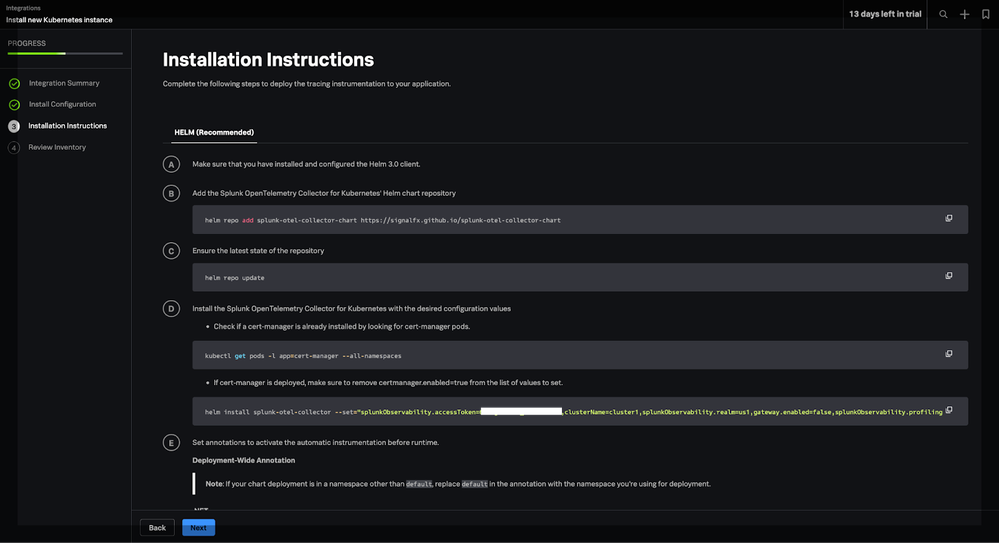Click the Installation Instructions page heading
This screenshot has height=543, width=999.
point(268,60)
